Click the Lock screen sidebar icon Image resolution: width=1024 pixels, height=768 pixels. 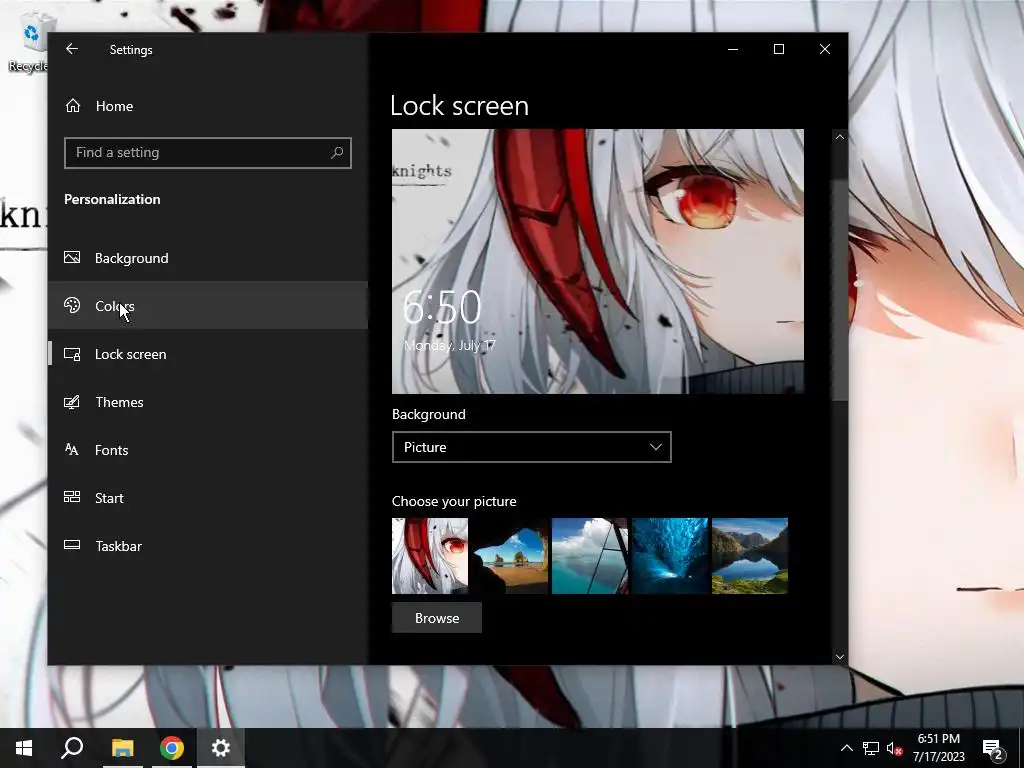[x=72, y=354]
